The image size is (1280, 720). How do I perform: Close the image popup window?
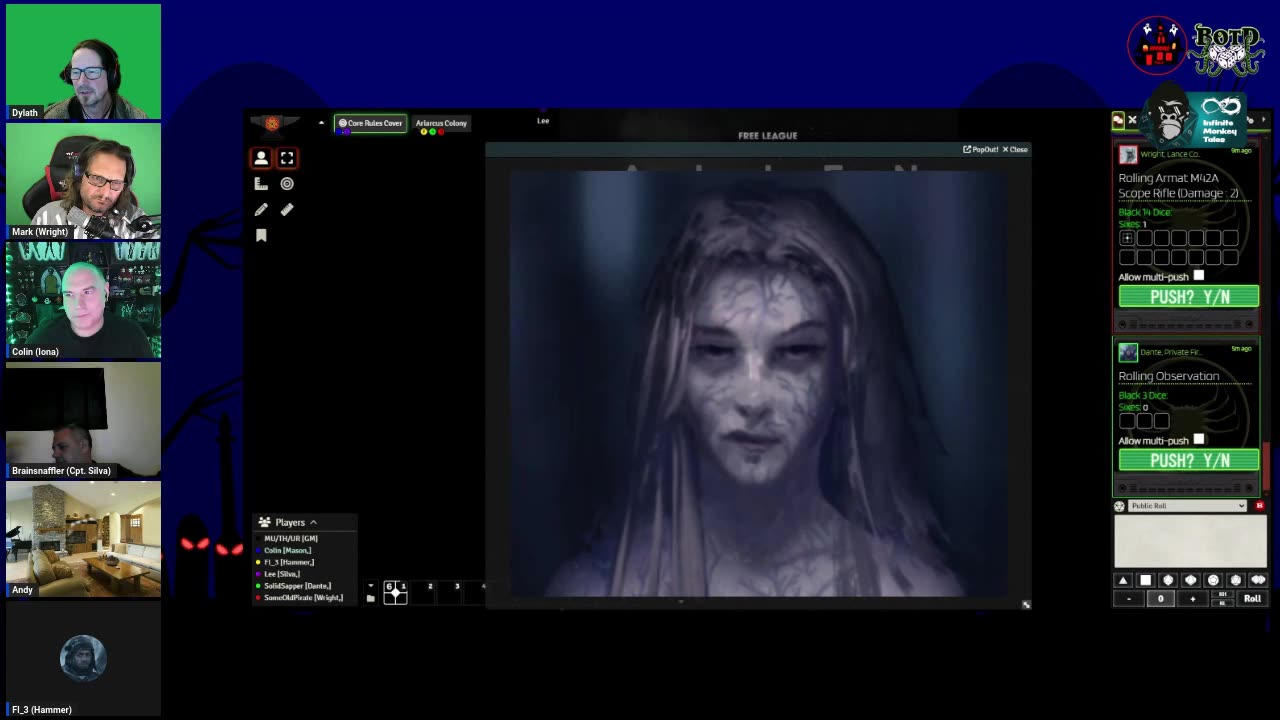click(1015, 149)
